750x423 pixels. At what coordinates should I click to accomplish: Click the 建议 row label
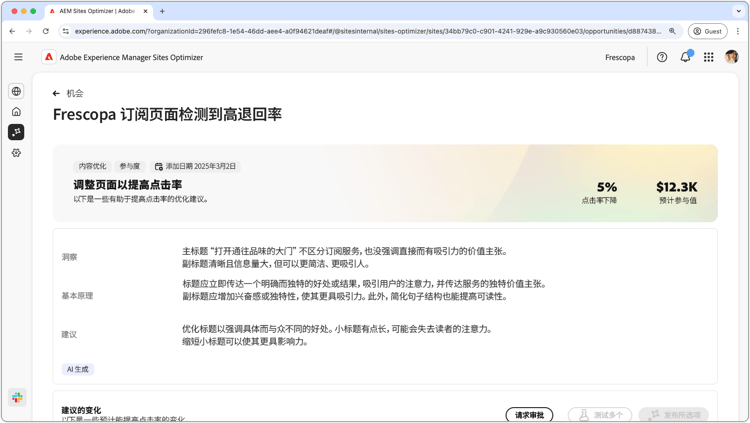pos(69,334)
